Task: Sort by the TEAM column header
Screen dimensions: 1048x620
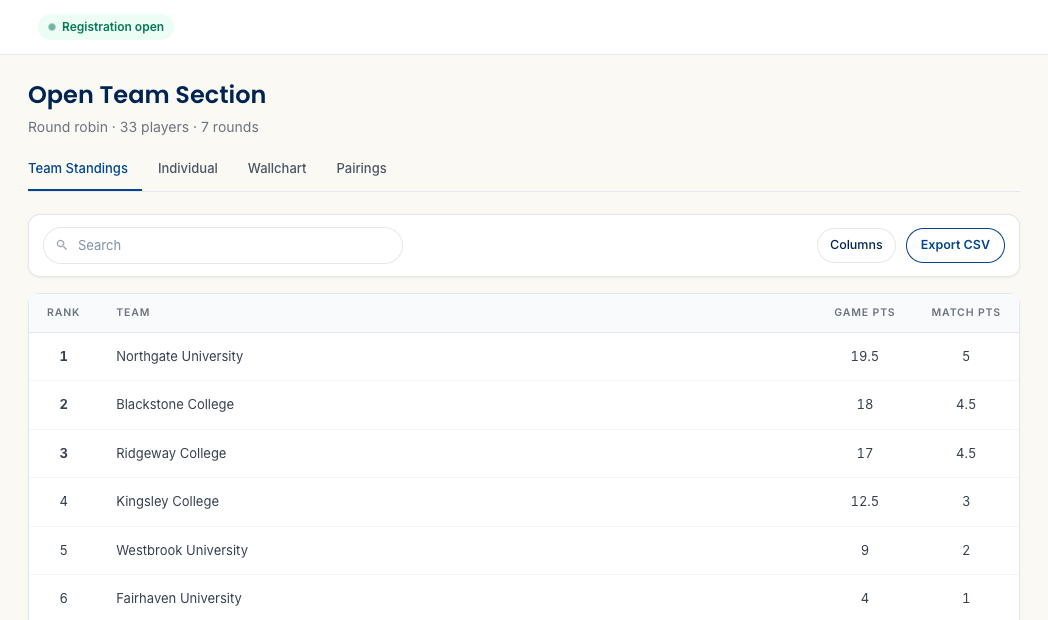Action: click(x=133, y=313)
